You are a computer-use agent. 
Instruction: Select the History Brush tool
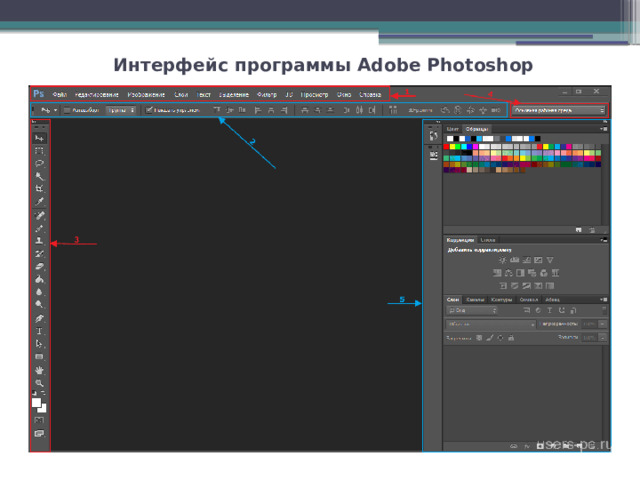(39, 253)
